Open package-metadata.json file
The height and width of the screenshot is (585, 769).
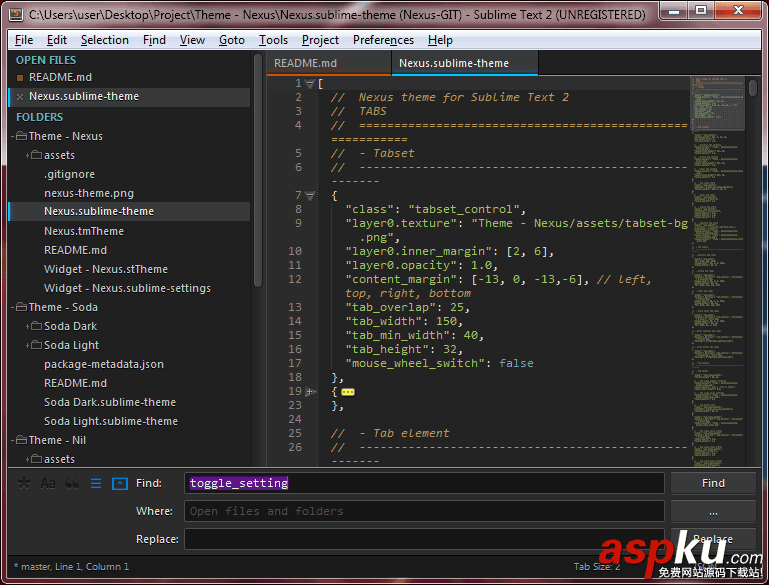click(104, 364)
